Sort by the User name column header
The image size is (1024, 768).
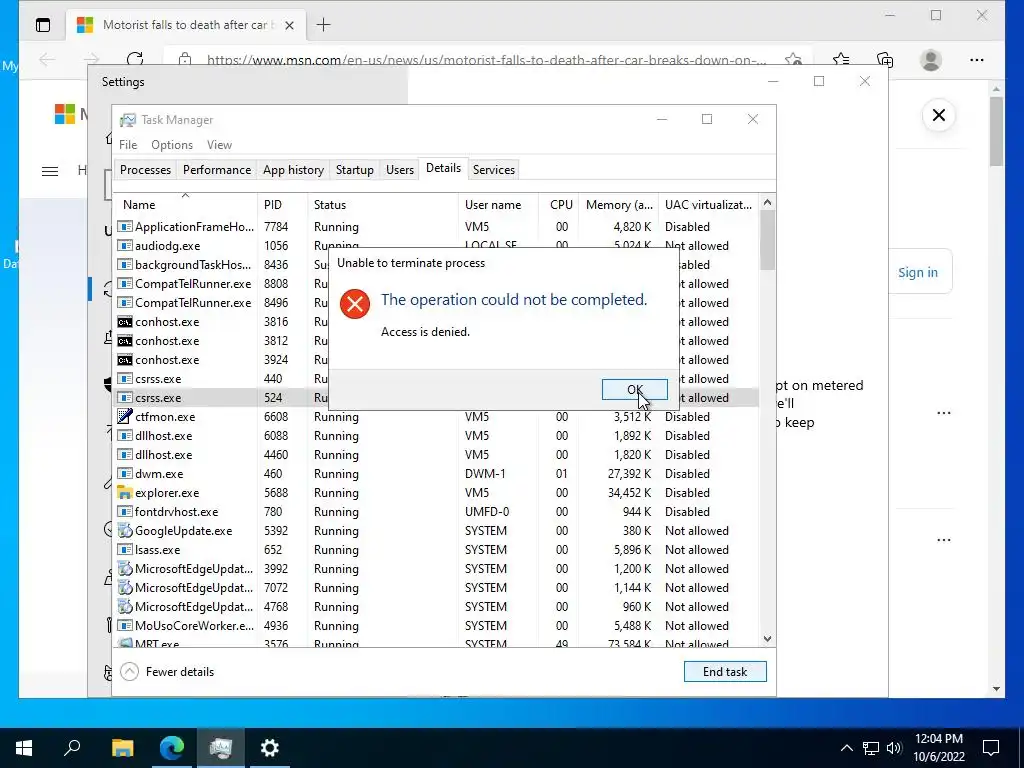click(x=498, y=204)
